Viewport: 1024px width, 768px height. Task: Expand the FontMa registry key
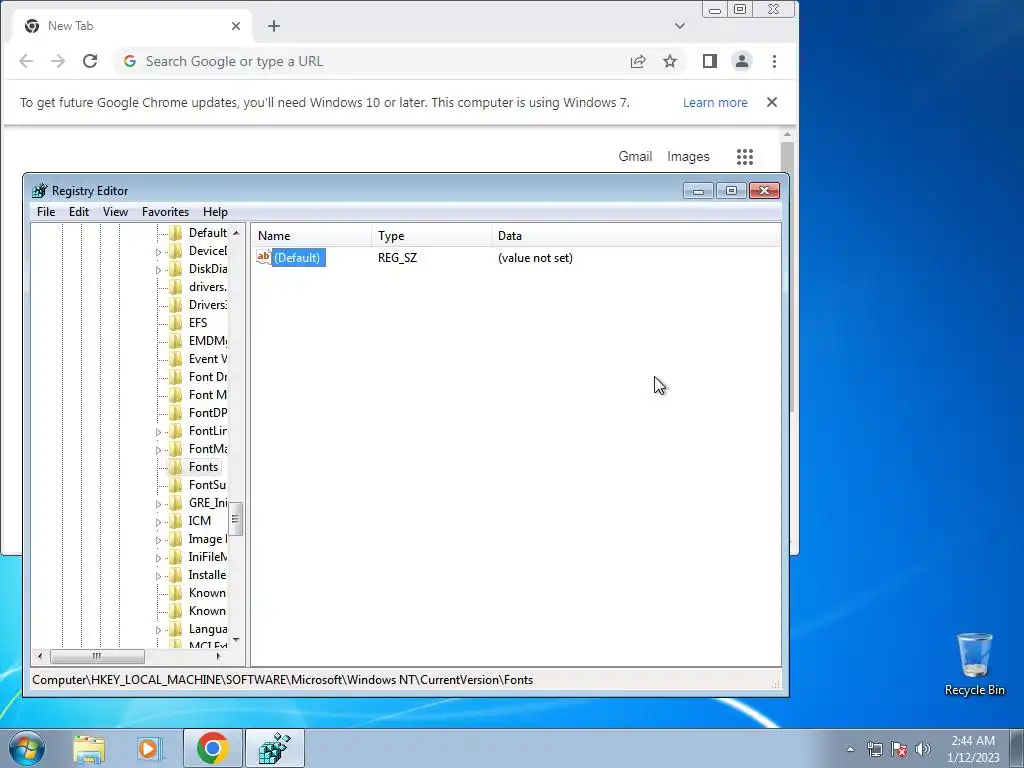coord(158,450)
